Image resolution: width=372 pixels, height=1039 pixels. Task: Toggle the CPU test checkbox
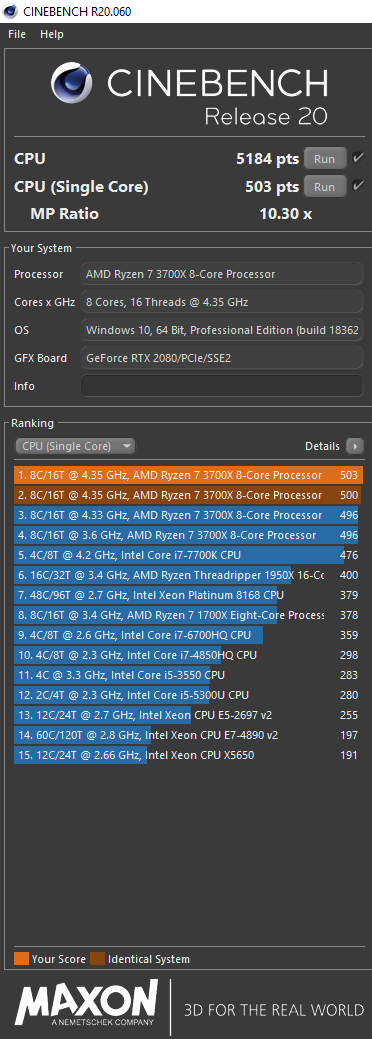[358, 158]
